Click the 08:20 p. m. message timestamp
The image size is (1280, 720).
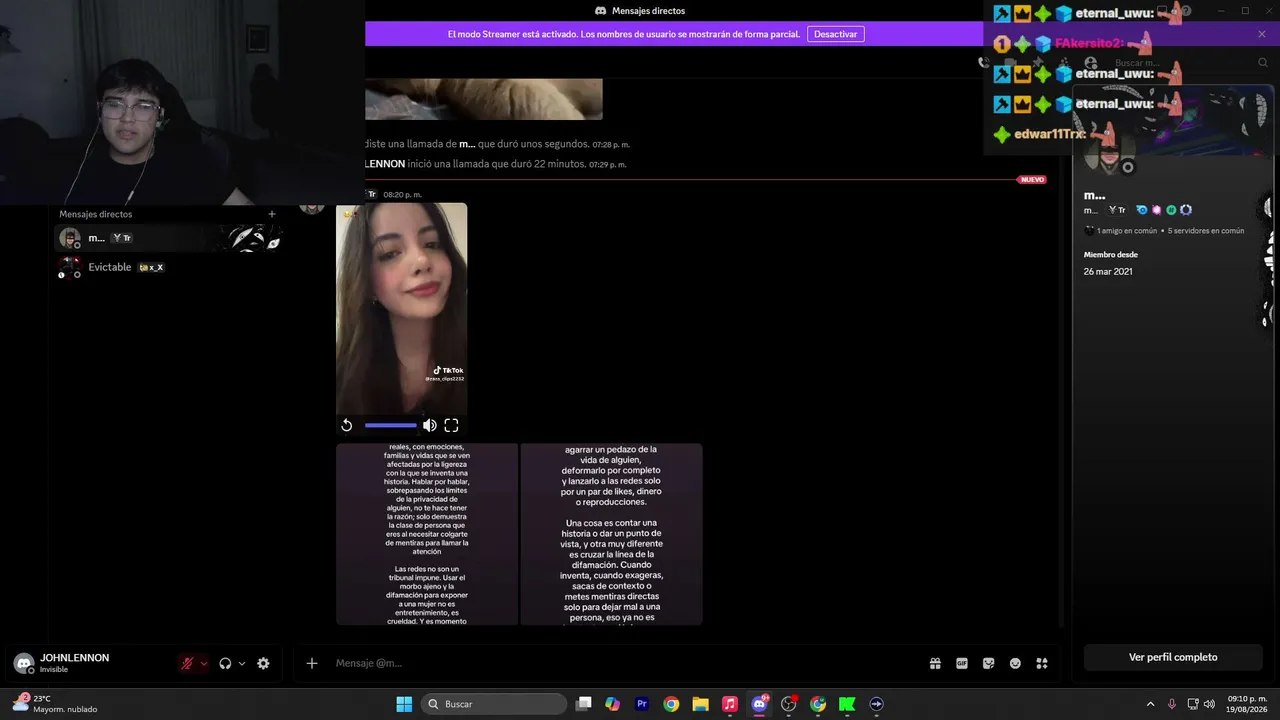pyautogui.click(x=403, y=195)
